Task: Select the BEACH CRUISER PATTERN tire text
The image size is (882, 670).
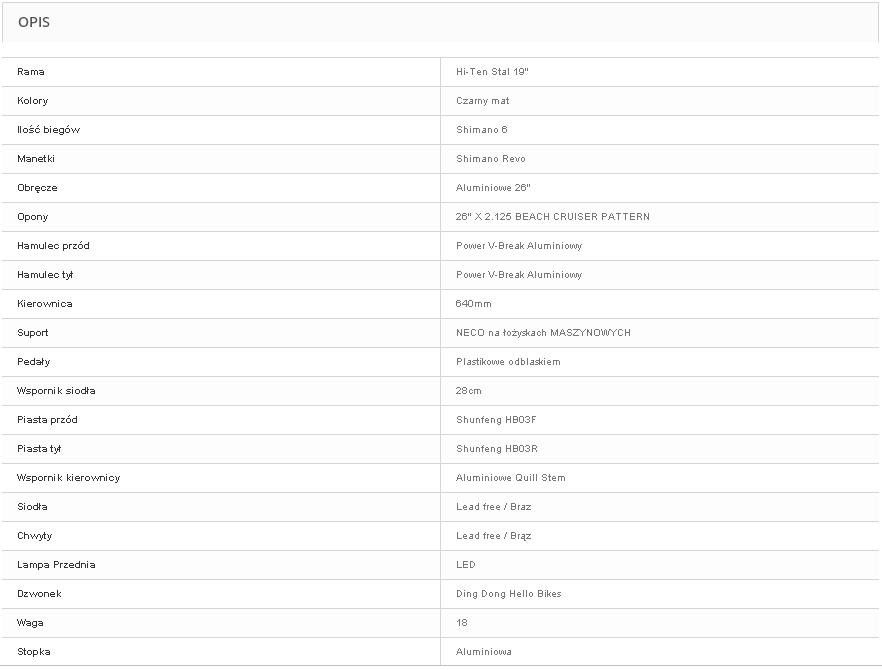Action: [582, 217]
